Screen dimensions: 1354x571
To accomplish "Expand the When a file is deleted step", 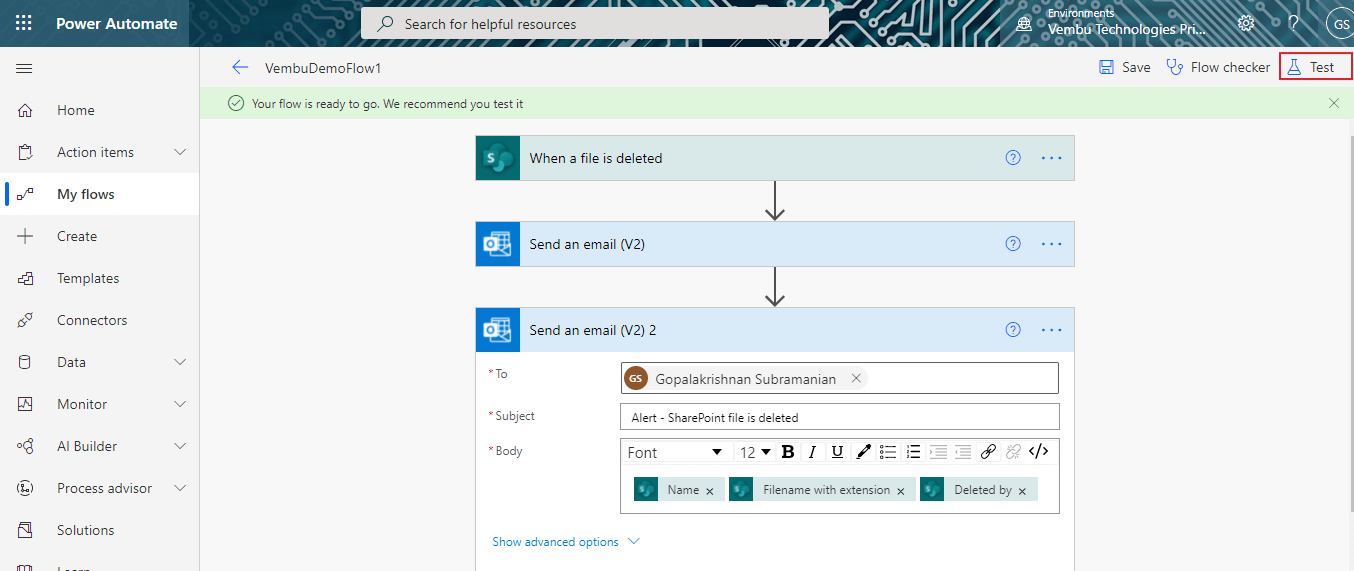I will click(775, 158).
